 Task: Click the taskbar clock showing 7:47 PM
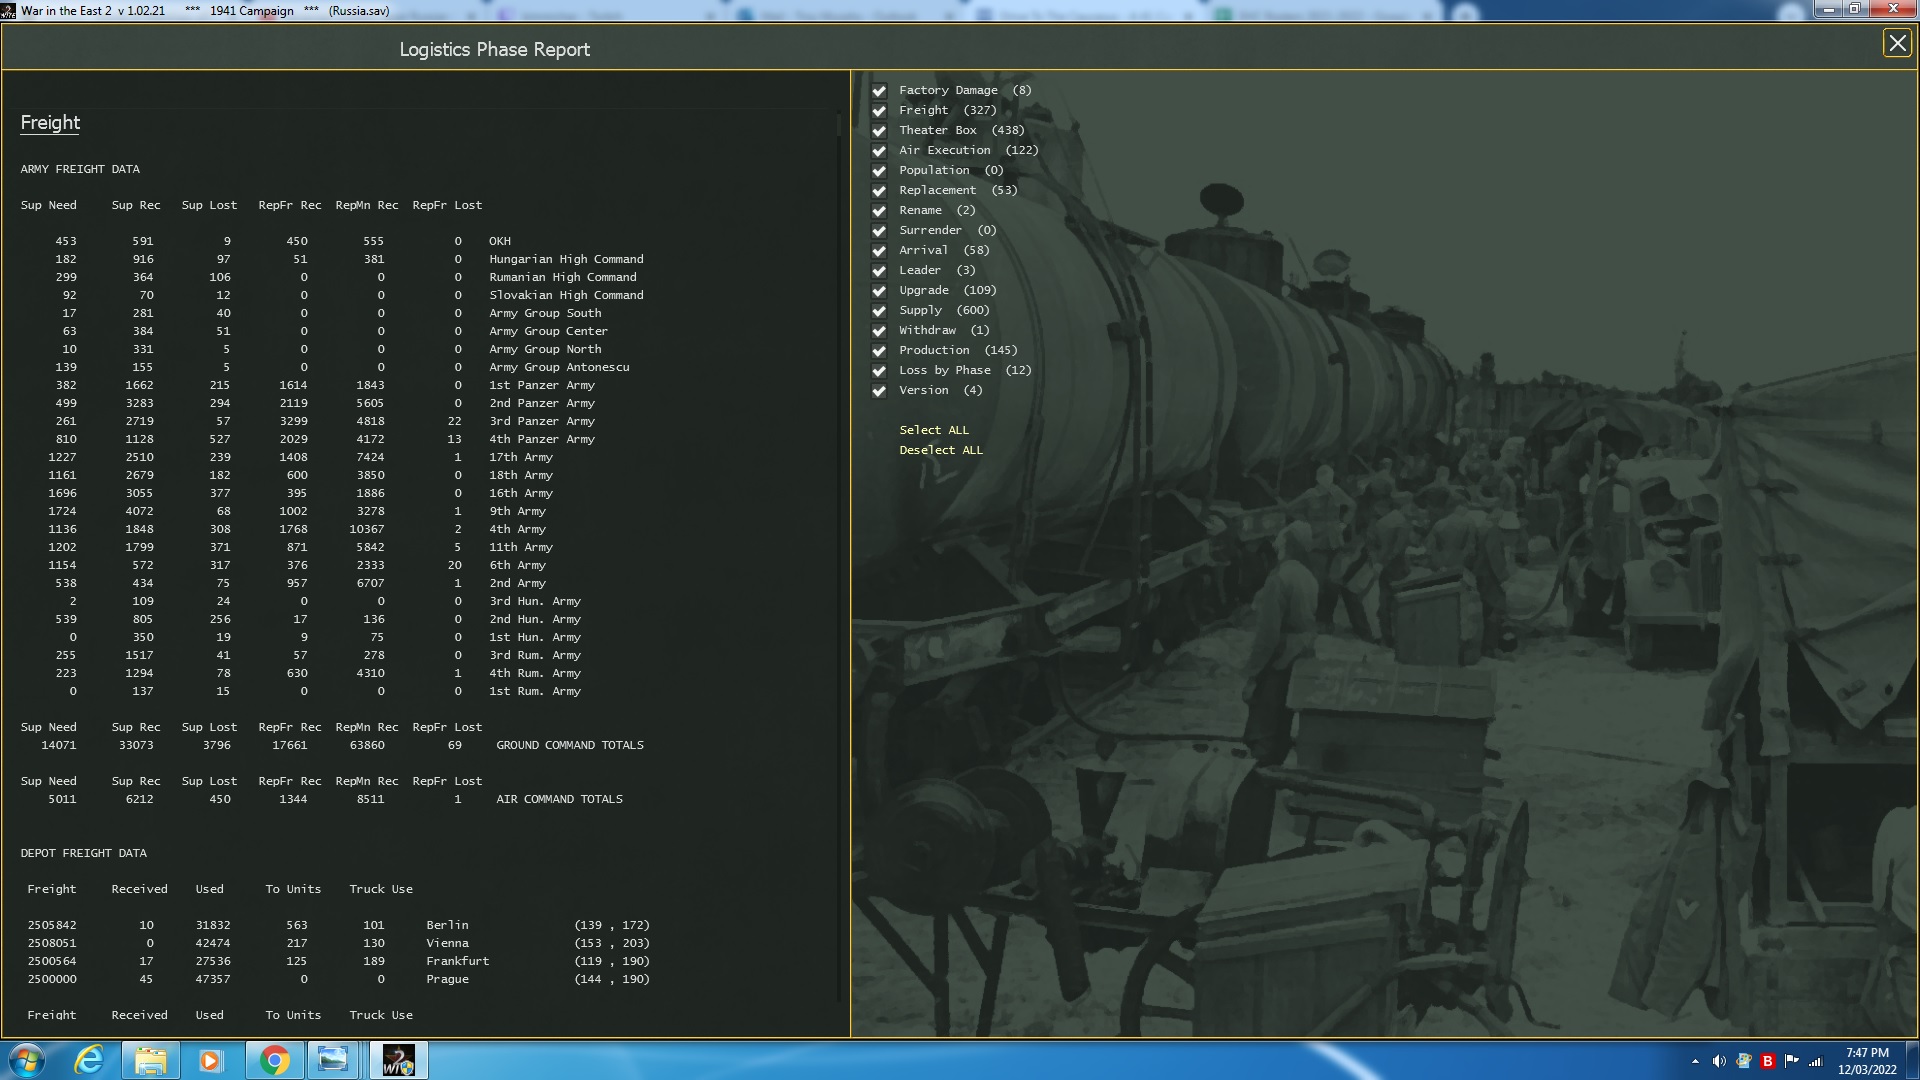tap(1867, 1060)
